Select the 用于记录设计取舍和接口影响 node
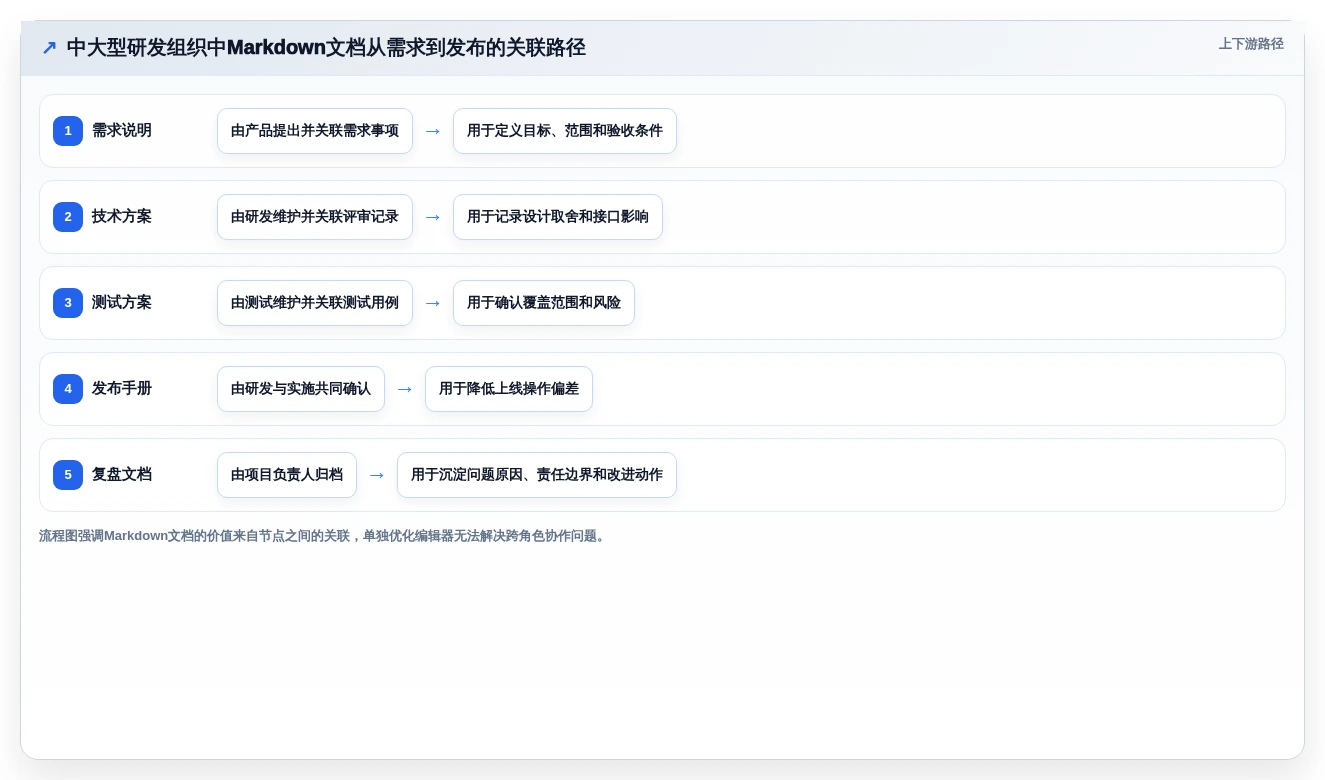 558,217
